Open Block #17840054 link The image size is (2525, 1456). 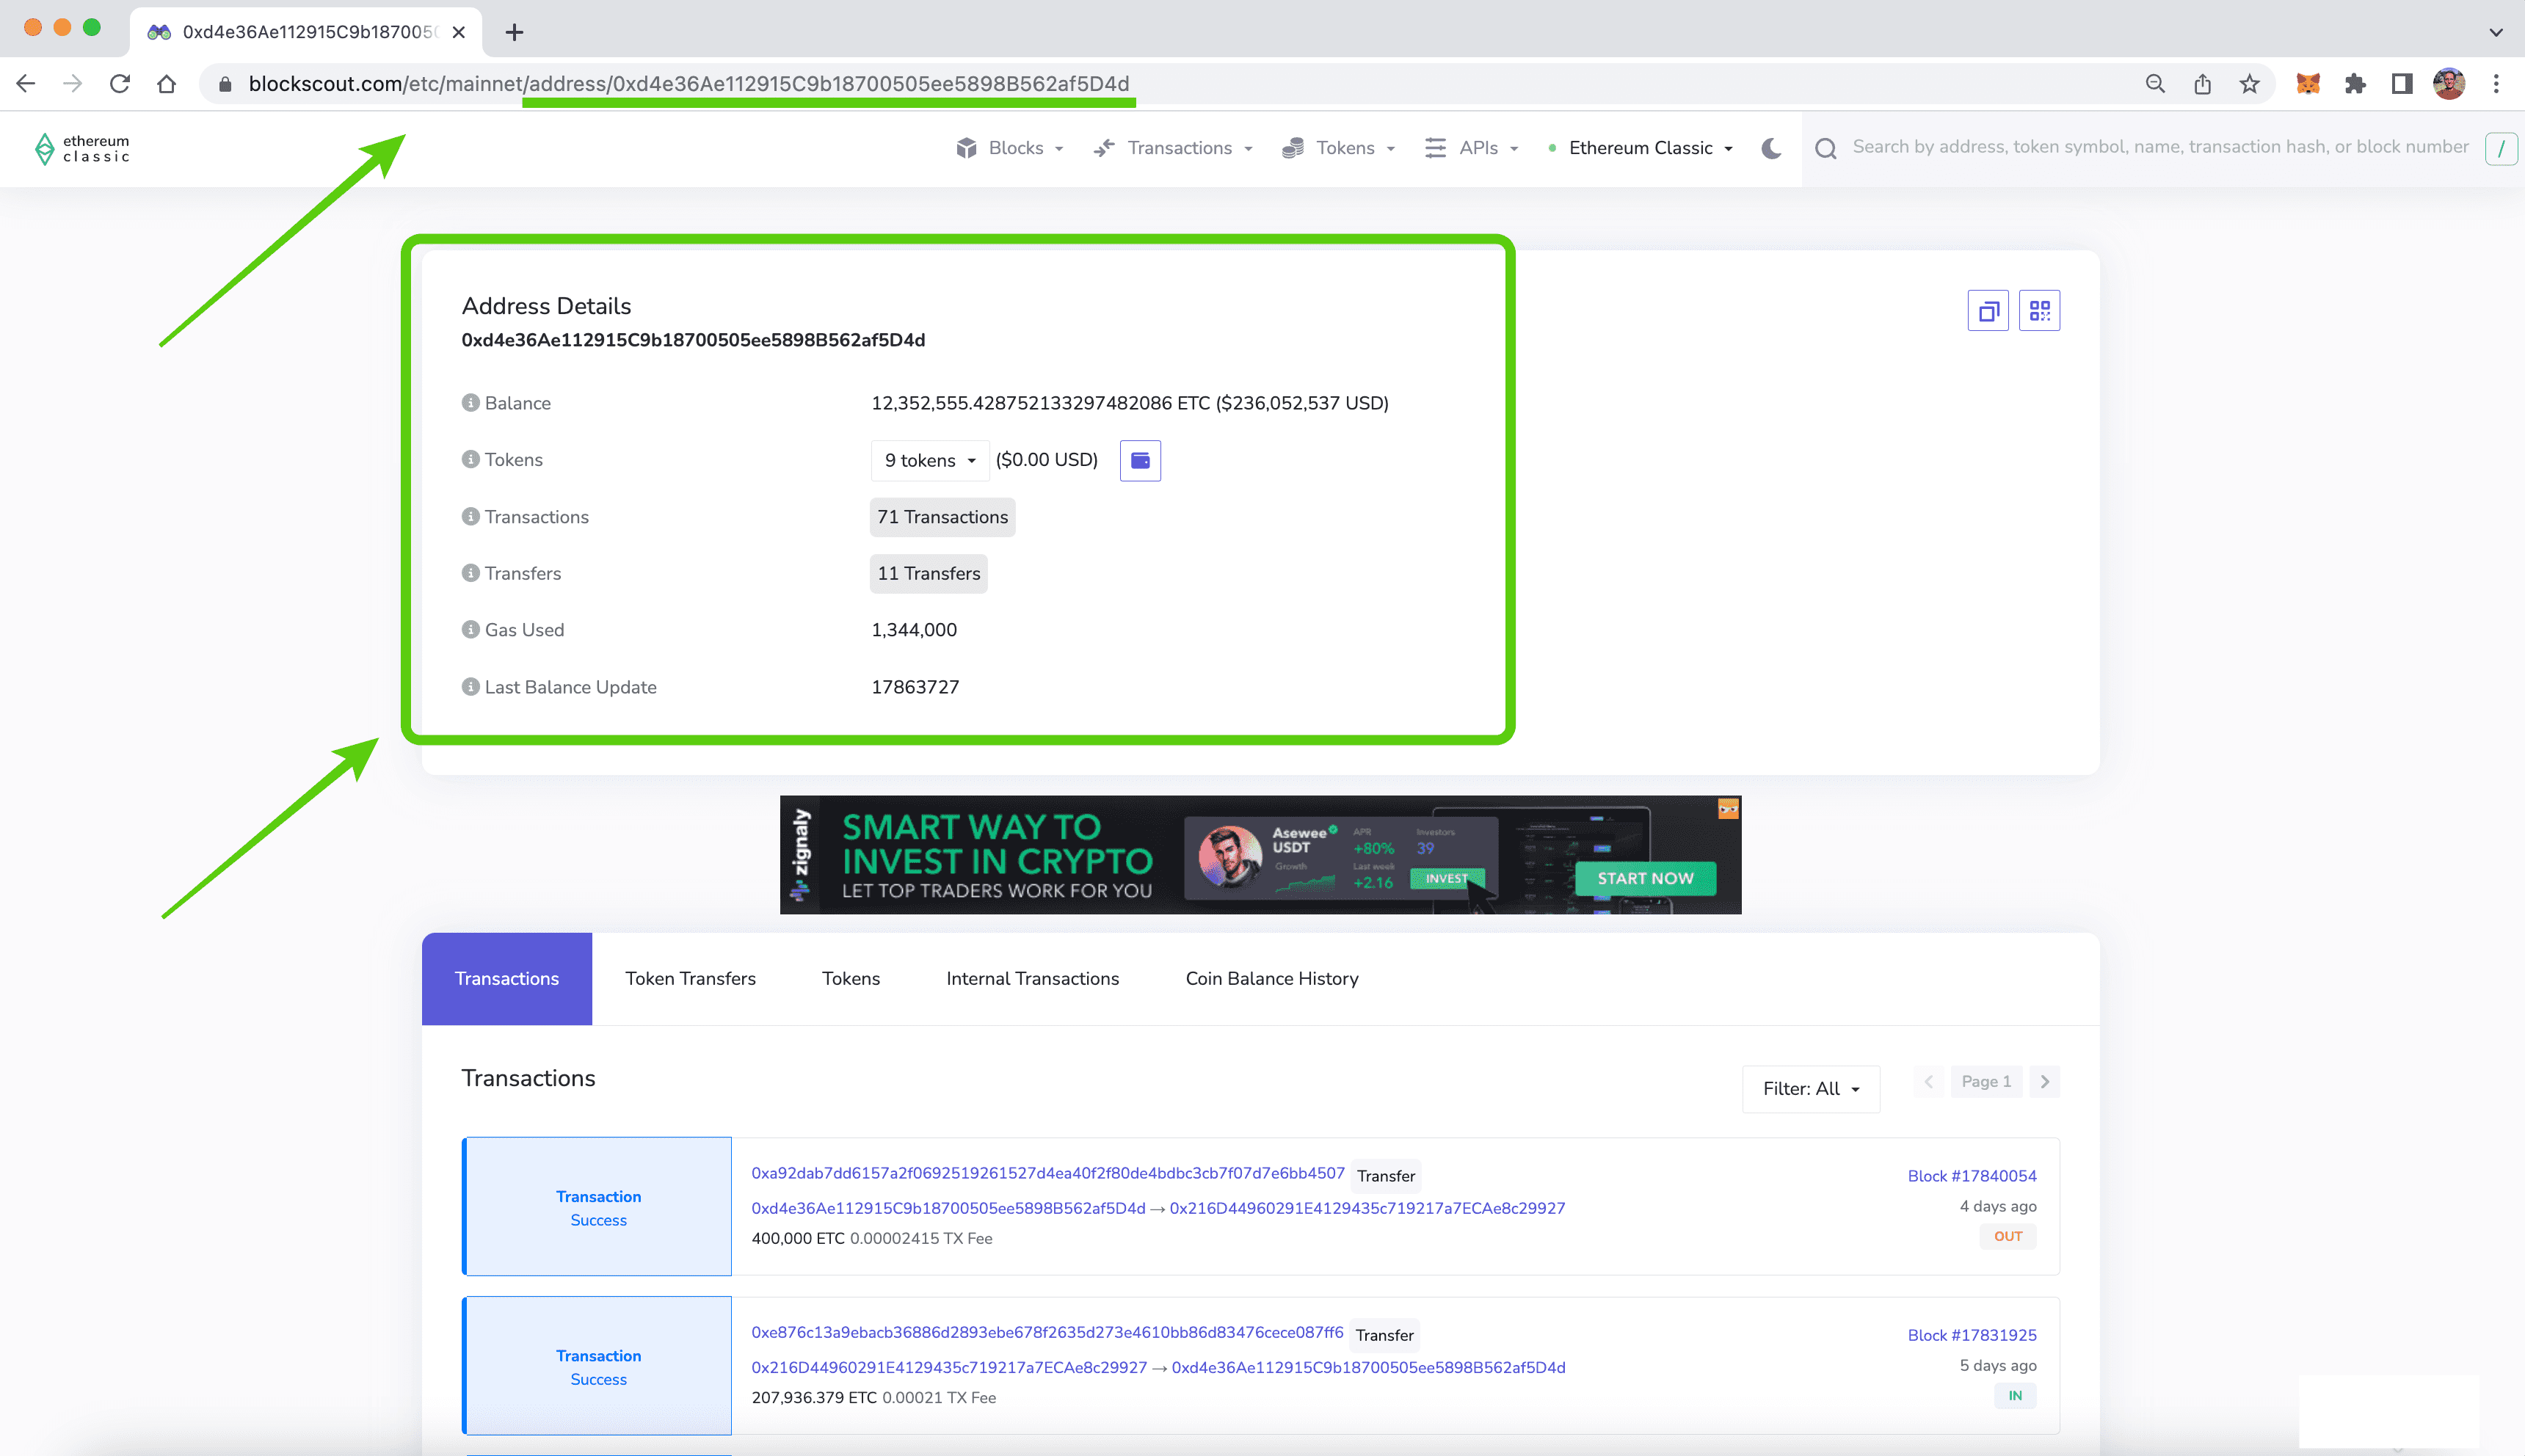pyautogui.click(x=1971, y=1176)
